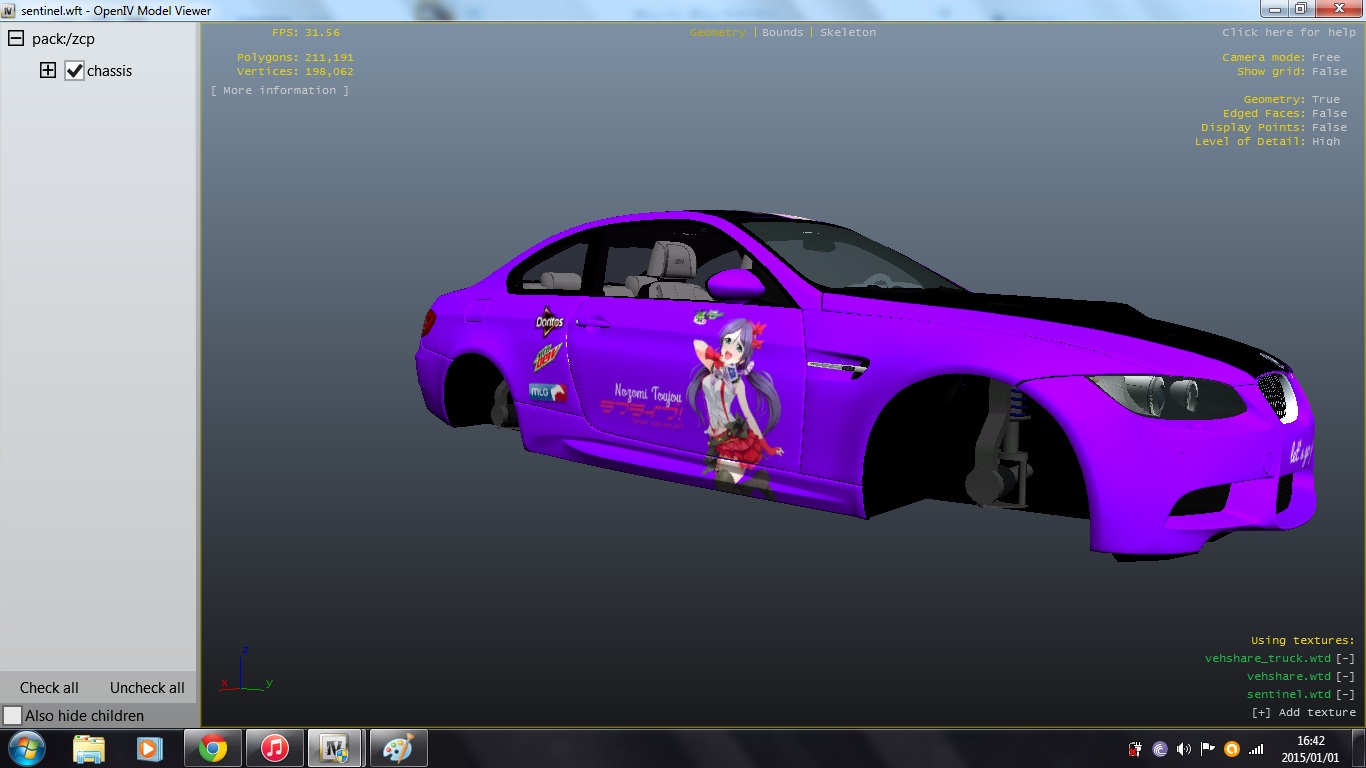1366x768 pixels.
Task: Open the More information section
Action: click(x=280, y=90)
